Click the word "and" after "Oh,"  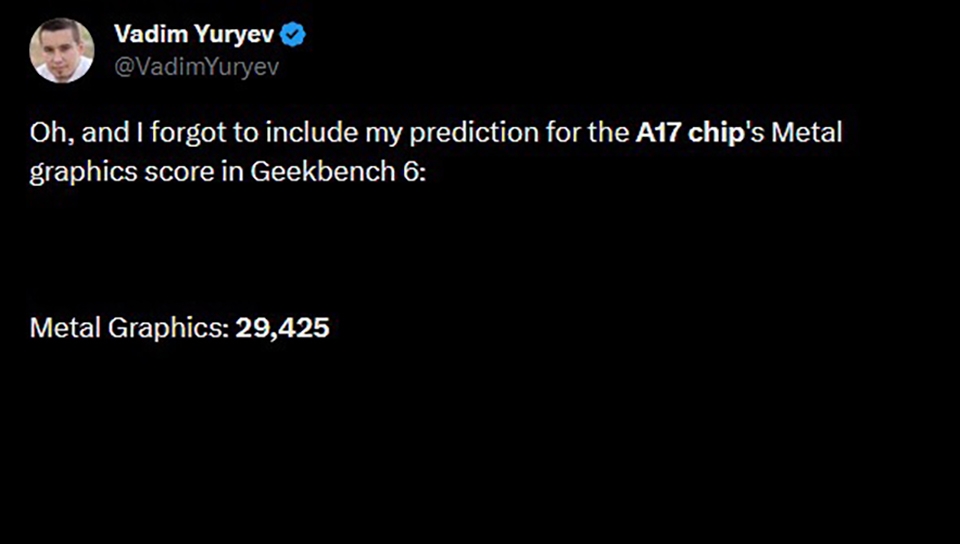click(x=95, y=134)
